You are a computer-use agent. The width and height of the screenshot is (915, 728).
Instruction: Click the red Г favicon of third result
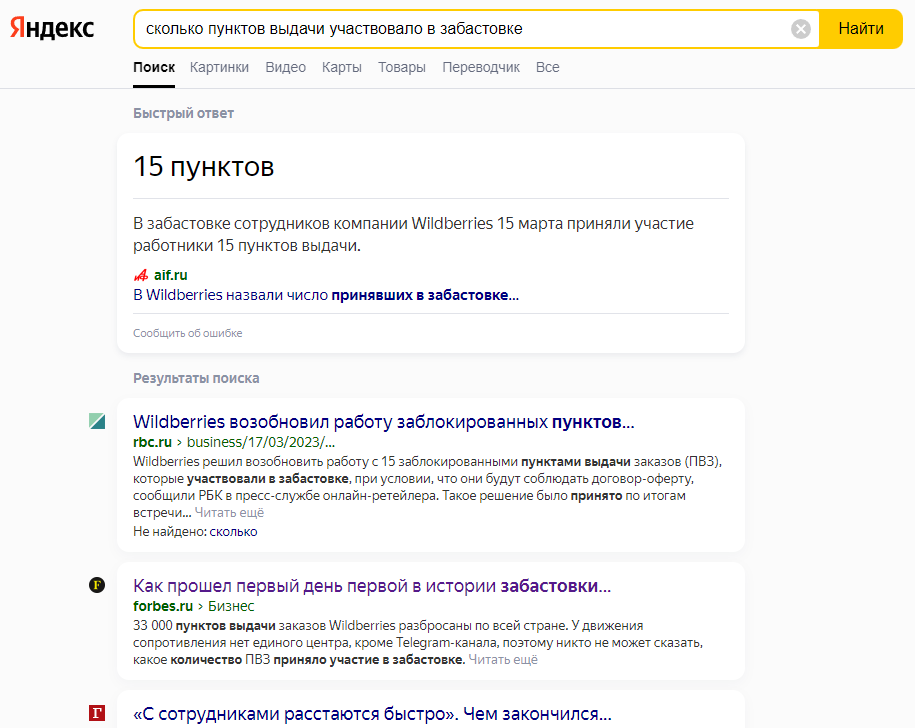coord(97,713)
